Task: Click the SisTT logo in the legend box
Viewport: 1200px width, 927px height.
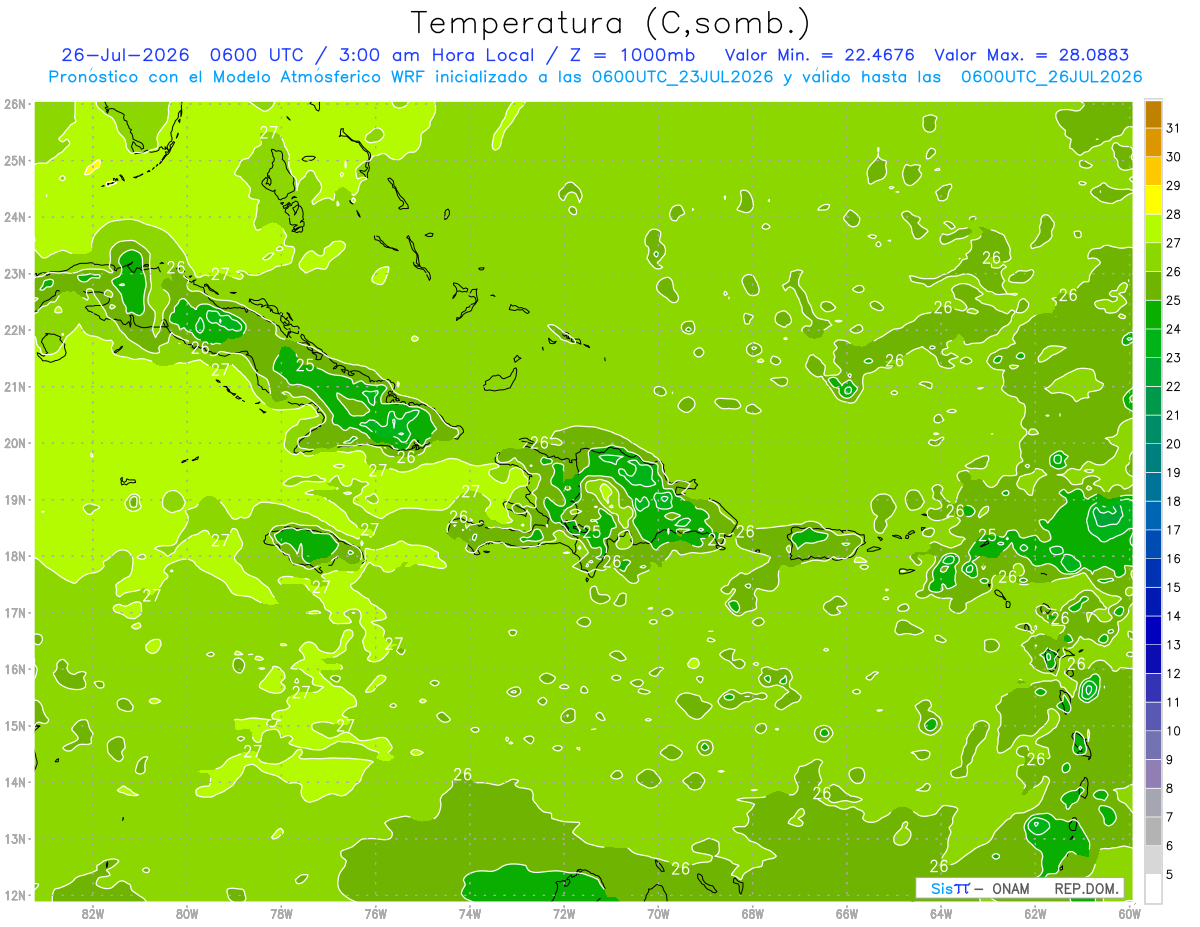Action: point(950,888)
